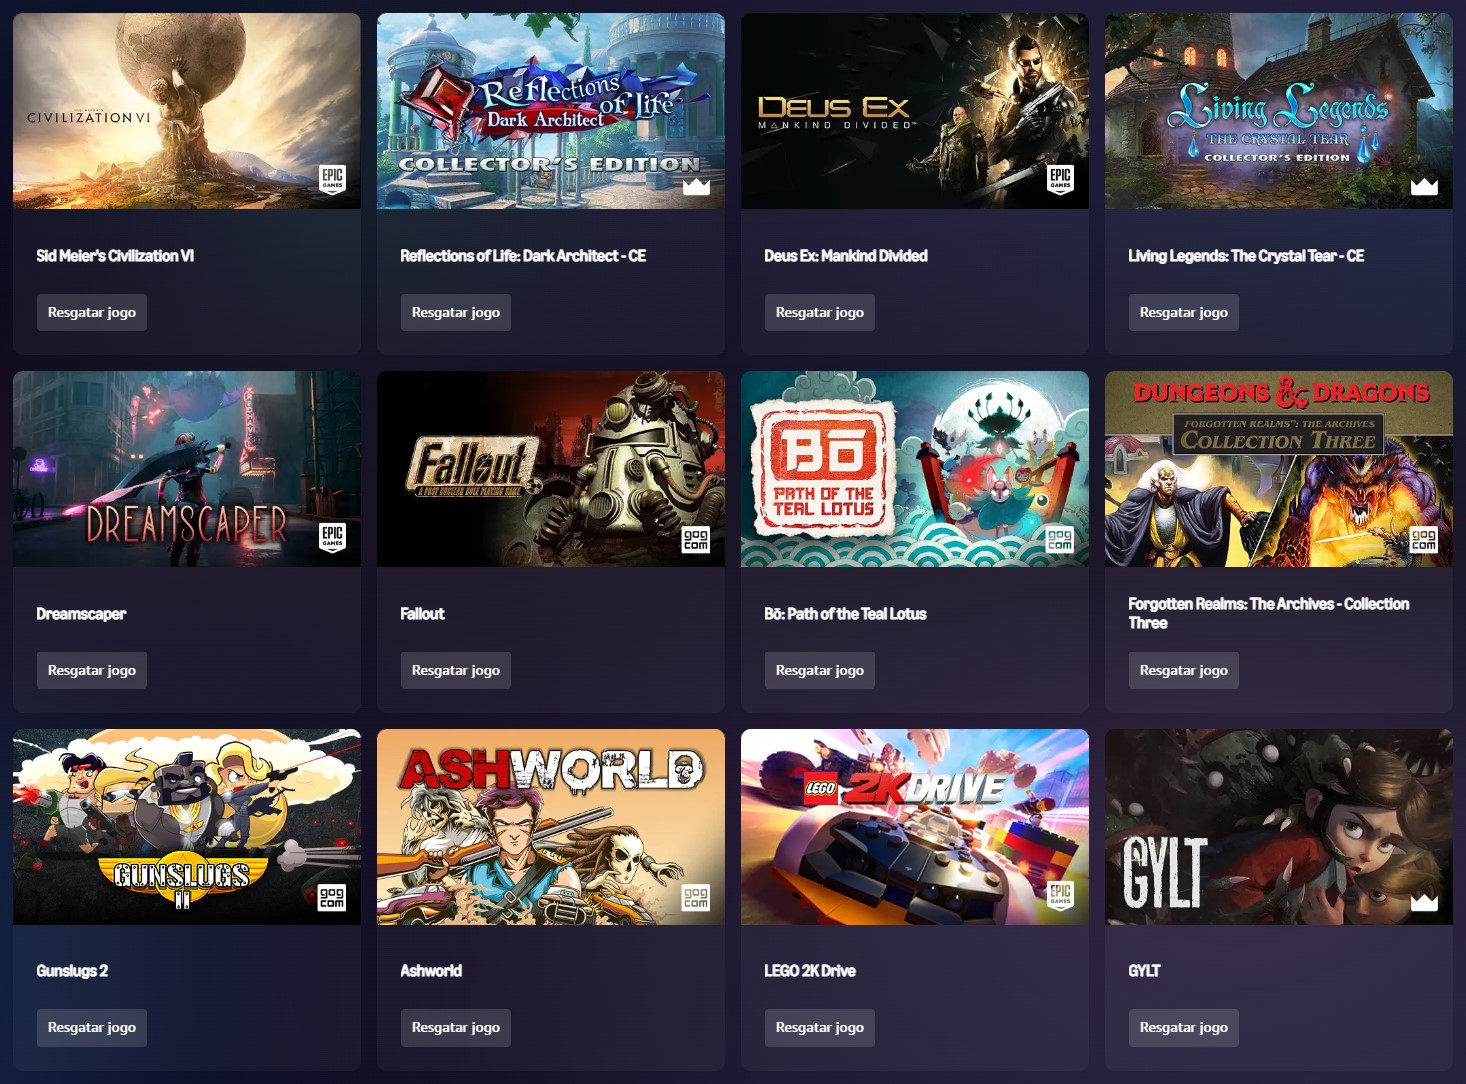Open Ashworld cover thumbnail
This screenshot has width=1466, height=1084.
click(x=551, y=827)
